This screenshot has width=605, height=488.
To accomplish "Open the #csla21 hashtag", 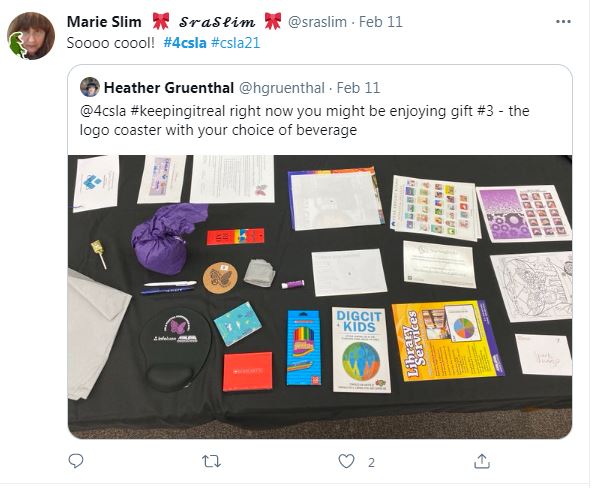I will pos(236,43).
